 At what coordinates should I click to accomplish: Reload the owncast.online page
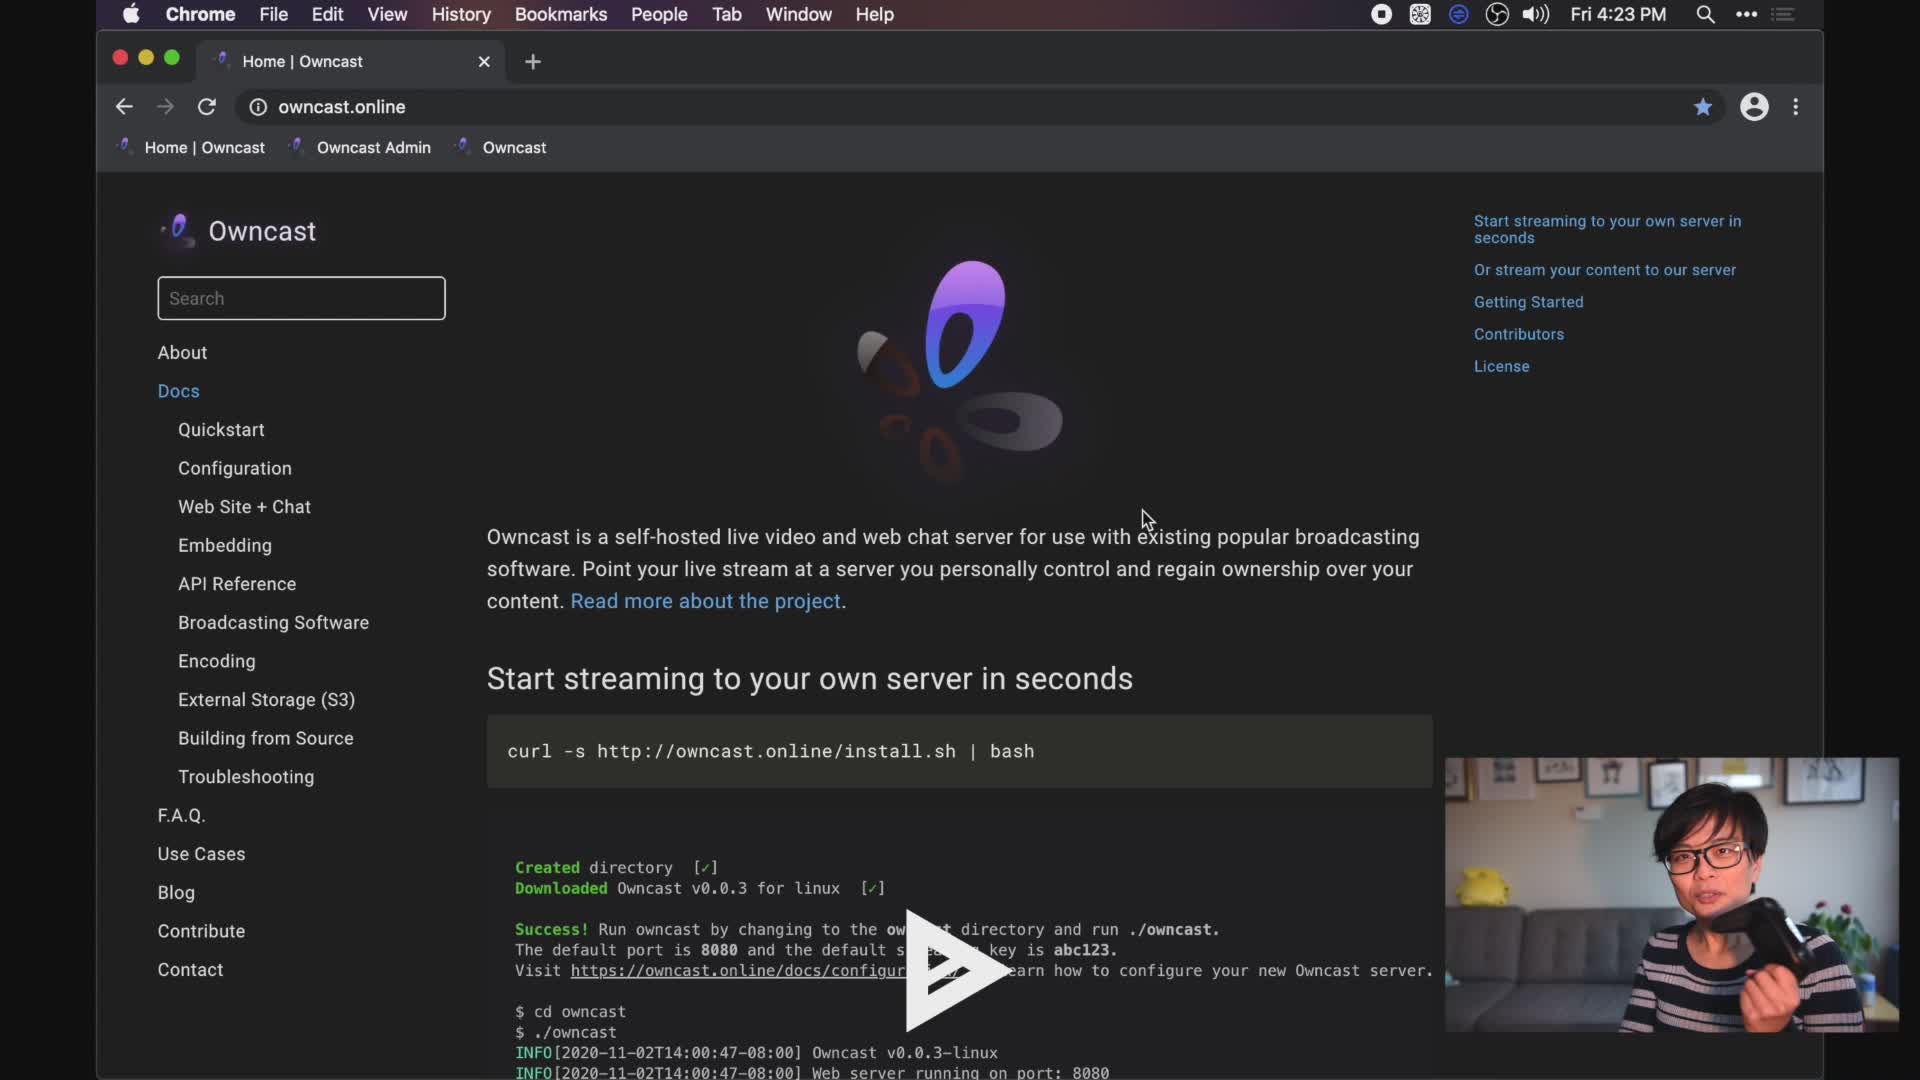[x=207, y=107]
